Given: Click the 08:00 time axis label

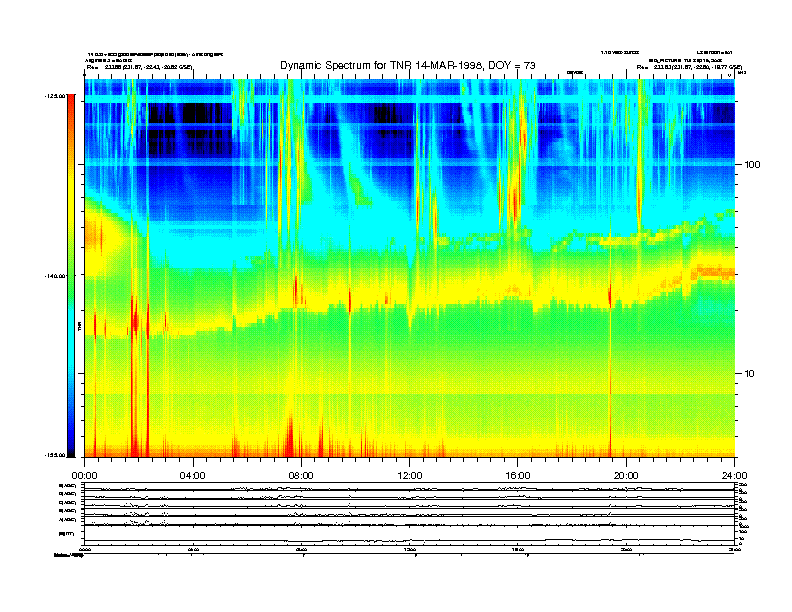Looking at the screenshot, I should (302, 476).
